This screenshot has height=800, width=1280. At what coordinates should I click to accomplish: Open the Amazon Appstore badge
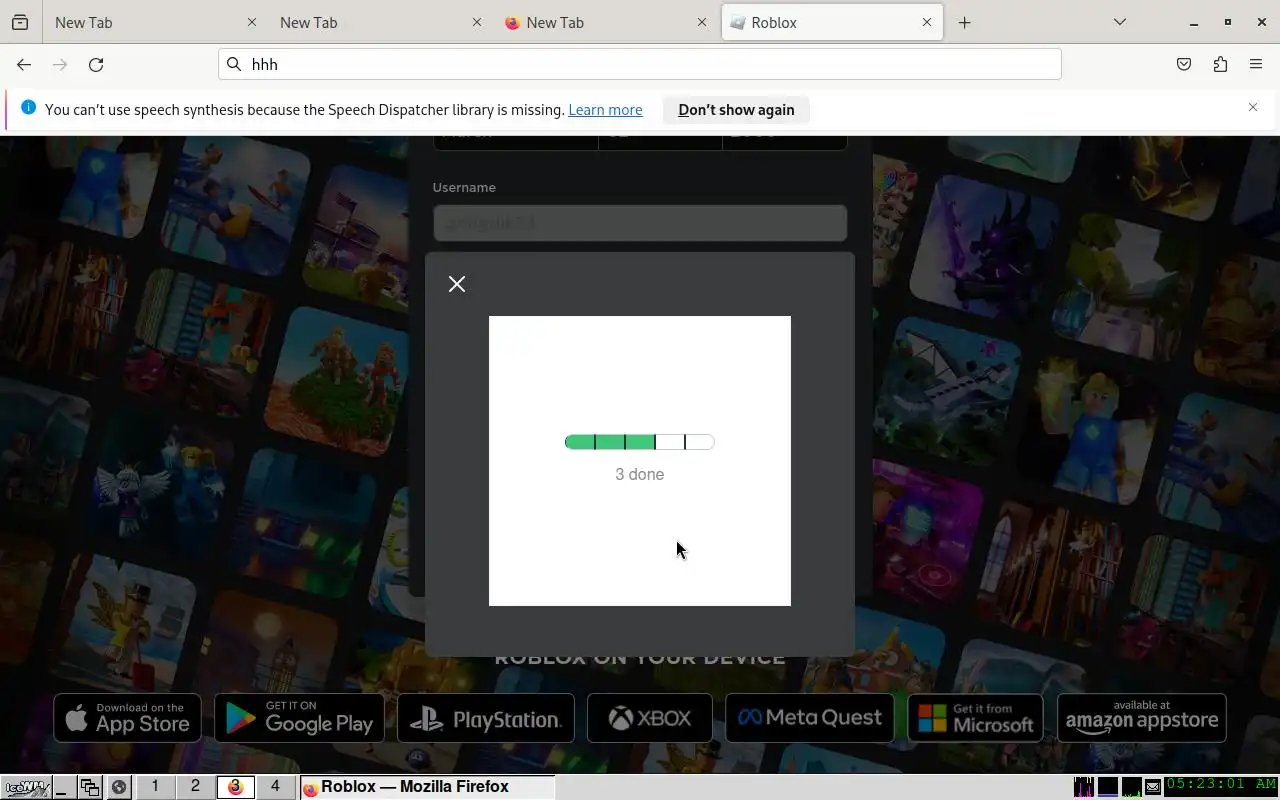point(1142,718)
